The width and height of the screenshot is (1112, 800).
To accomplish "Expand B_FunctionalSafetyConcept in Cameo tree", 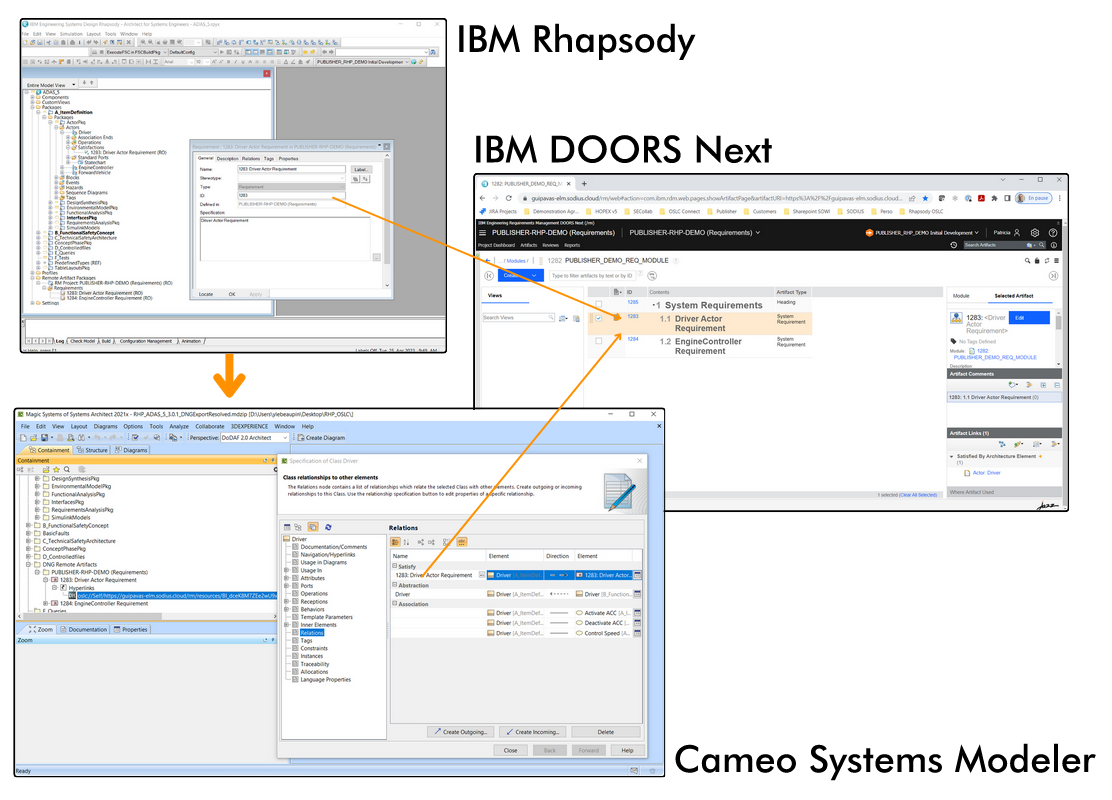I will [28, 526].
